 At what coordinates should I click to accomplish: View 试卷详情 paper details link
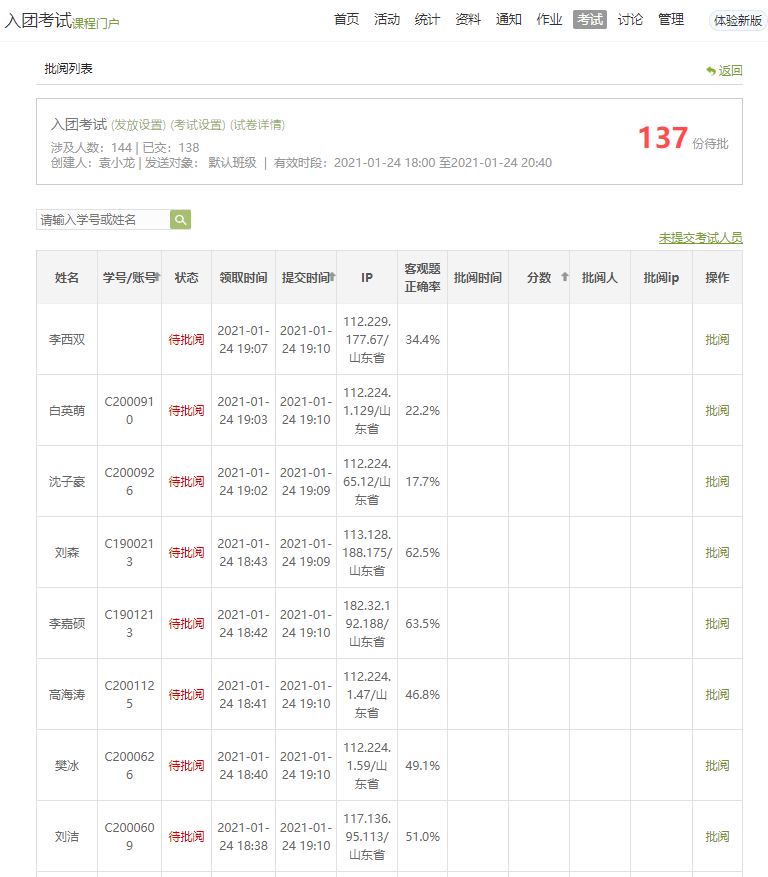257,125
